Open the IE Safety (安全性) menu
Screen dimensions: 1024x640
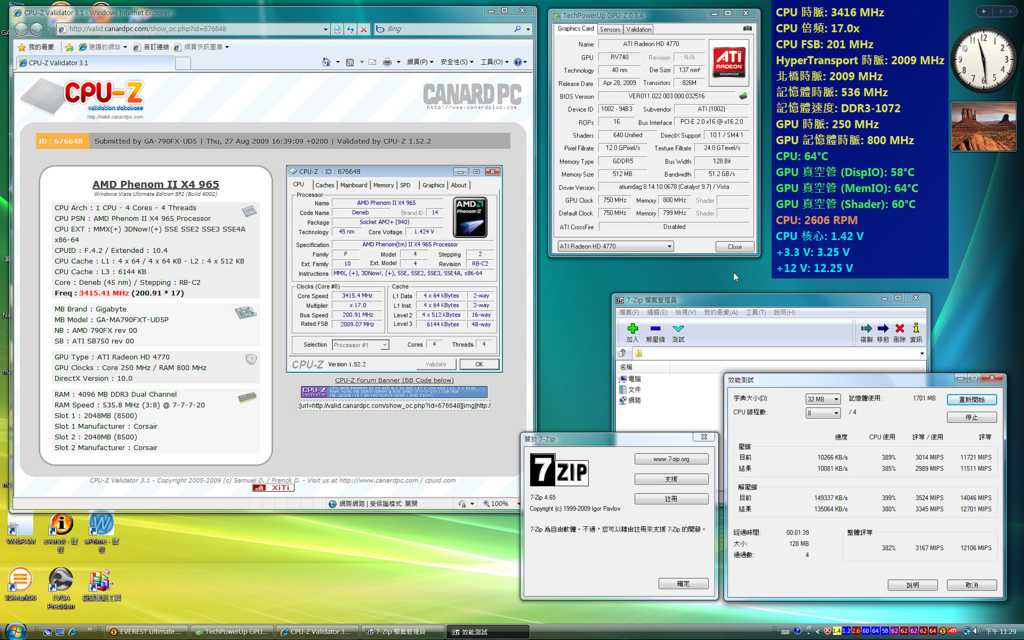[457, 62]
